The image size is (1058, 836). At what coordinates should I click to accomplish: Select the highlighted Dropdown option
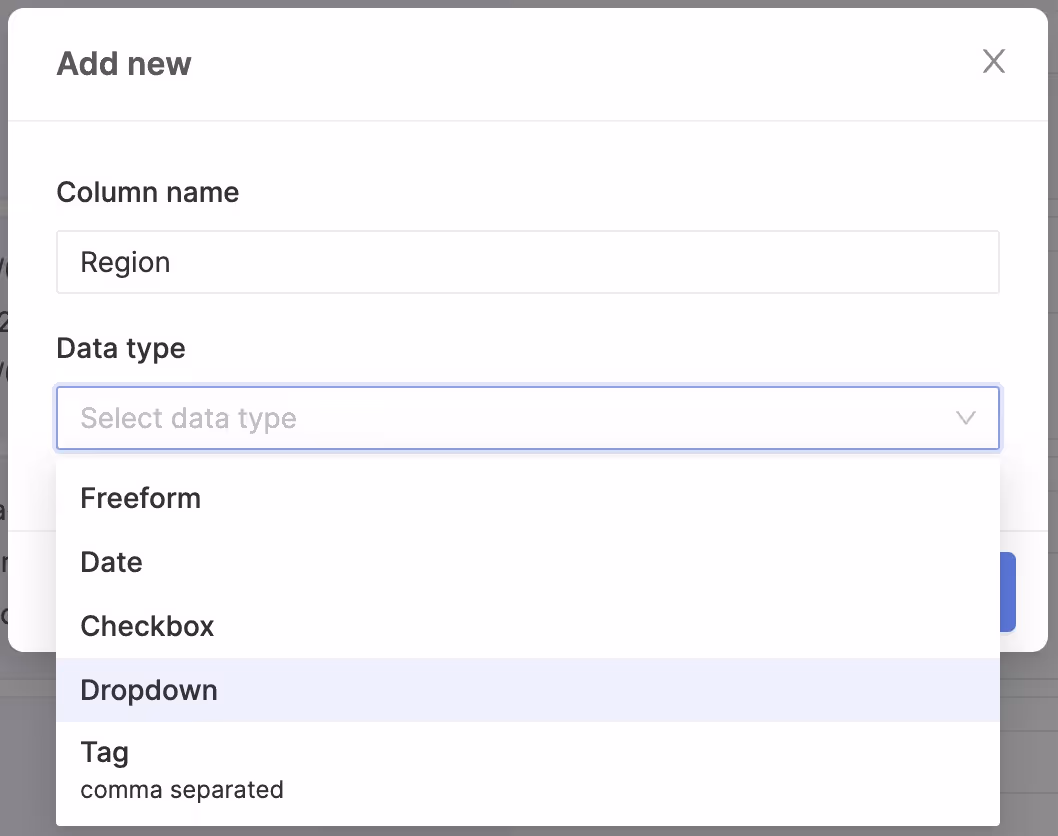coord(149,690)
